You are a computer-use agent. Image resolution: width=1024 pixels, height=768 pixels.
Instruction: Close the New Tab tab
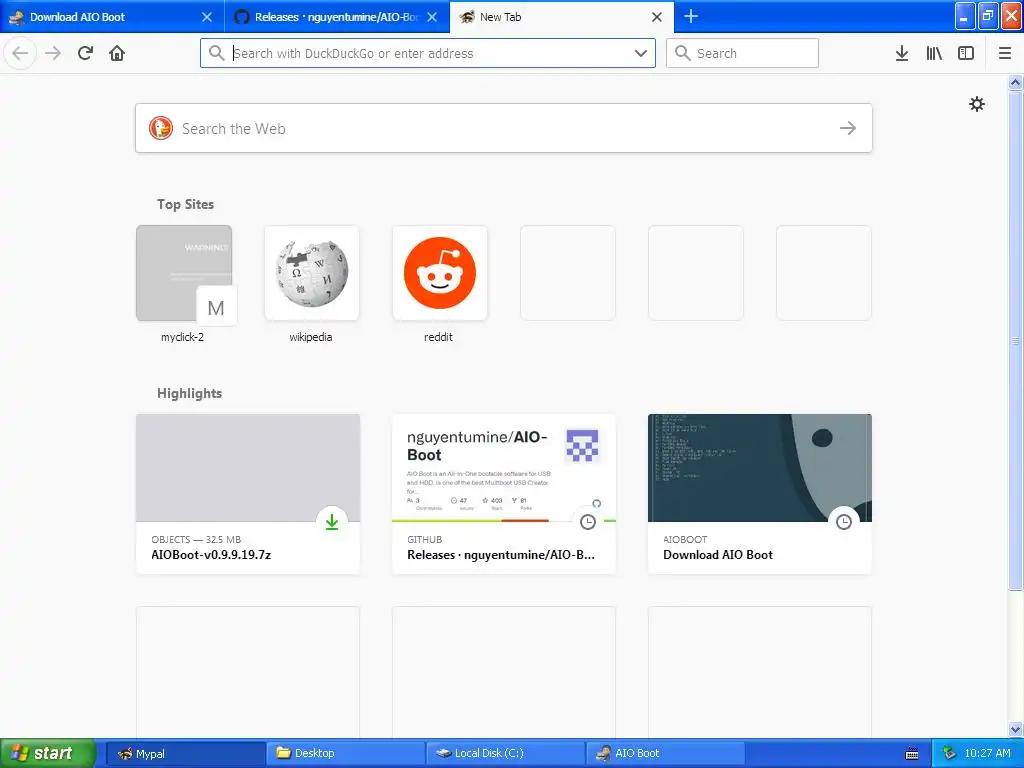(657, 17)
